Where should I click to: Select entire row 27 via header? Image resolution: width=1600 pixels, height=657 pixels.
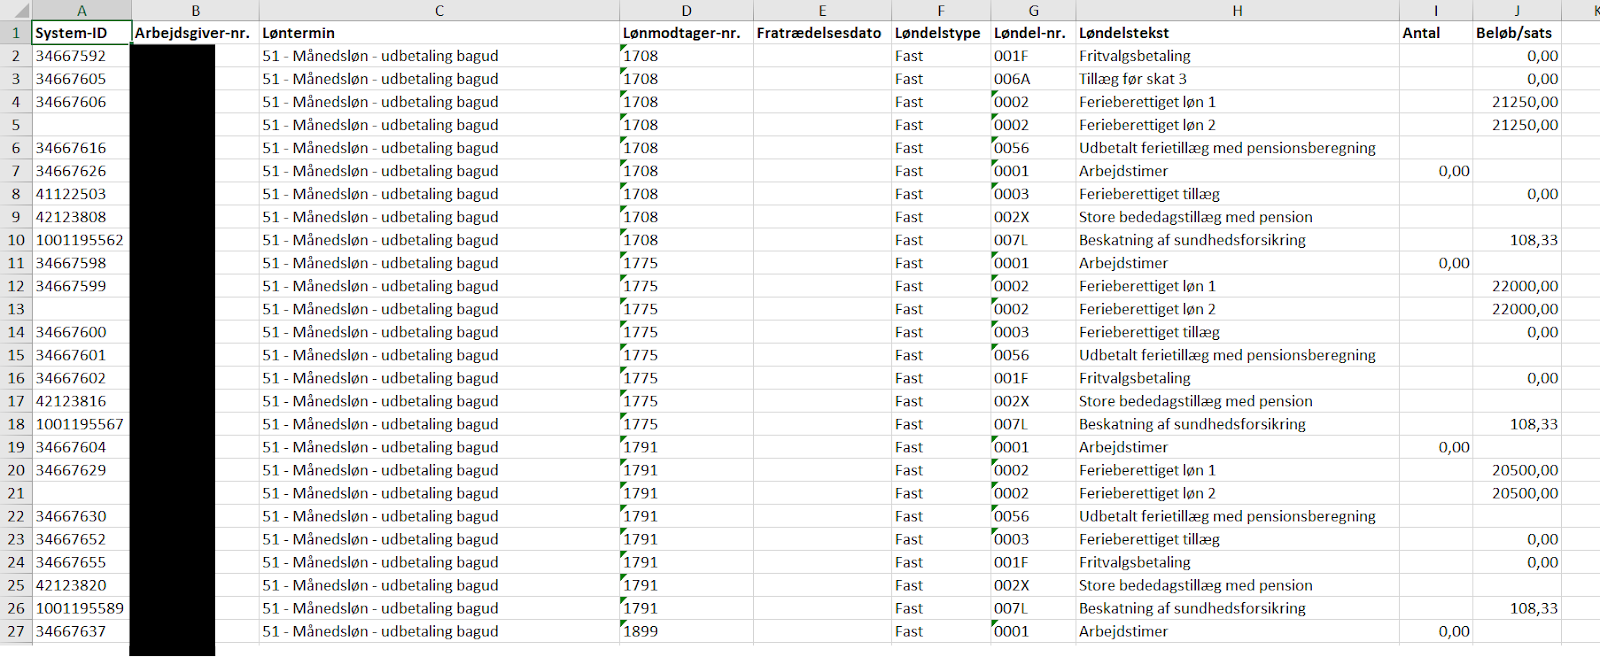(16, 631)
